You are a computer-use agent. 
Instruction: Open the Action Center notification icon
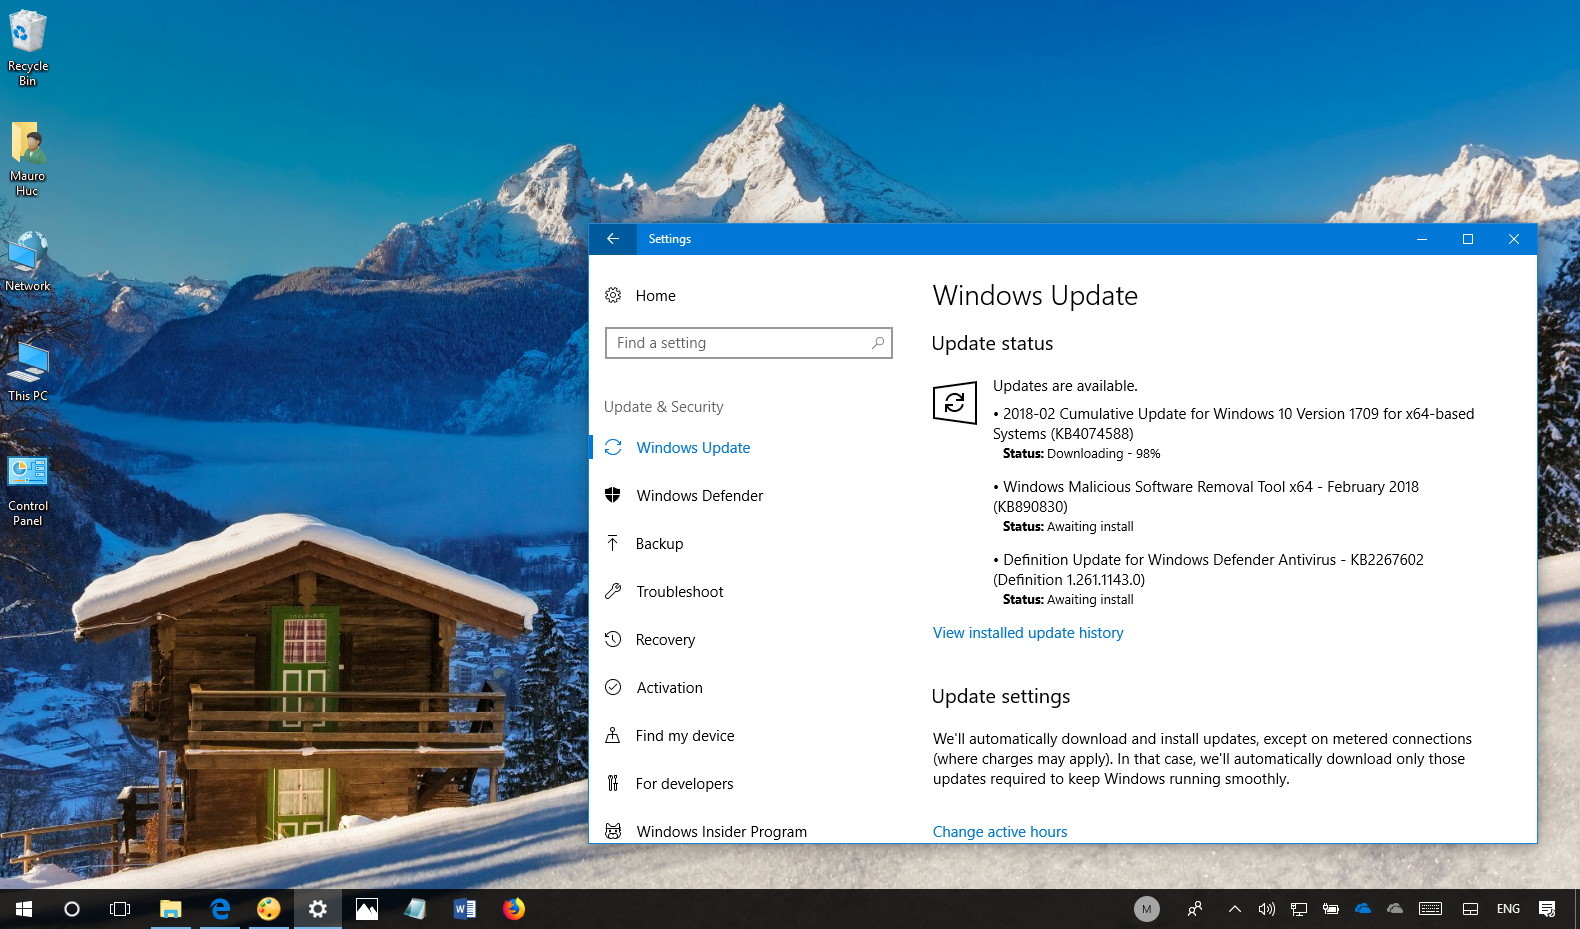[x=1547, y=909]
